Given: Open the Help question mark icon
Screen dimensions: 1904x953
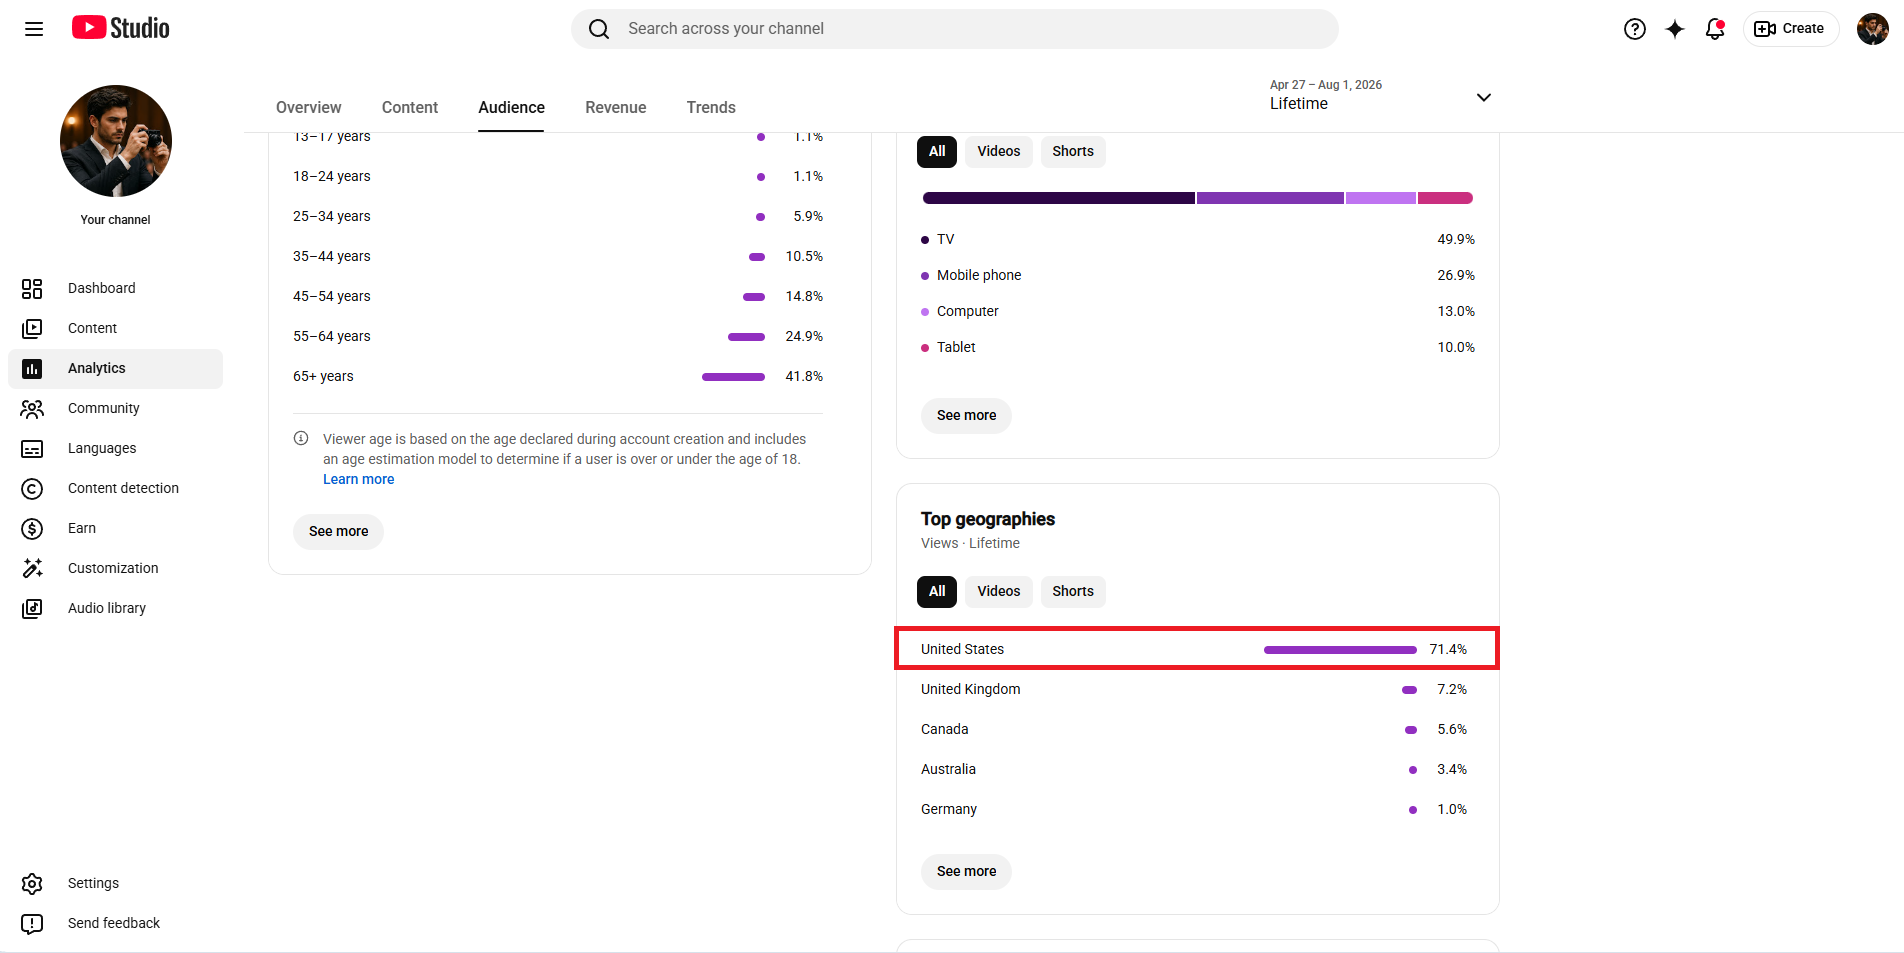Looking at the screenshot, I should click(x=1635, y=29).
